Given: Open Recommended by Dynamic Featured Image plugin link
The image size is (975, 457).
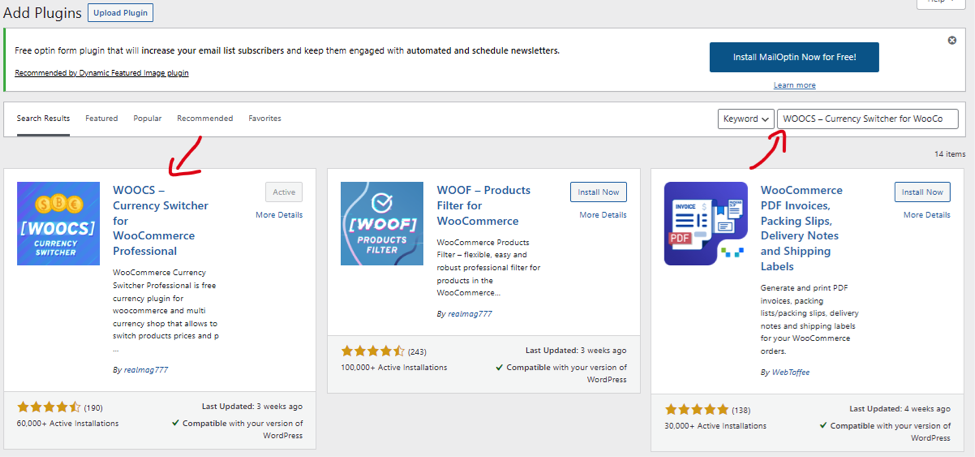Looking at the screenshot, I should coord(101,73).
